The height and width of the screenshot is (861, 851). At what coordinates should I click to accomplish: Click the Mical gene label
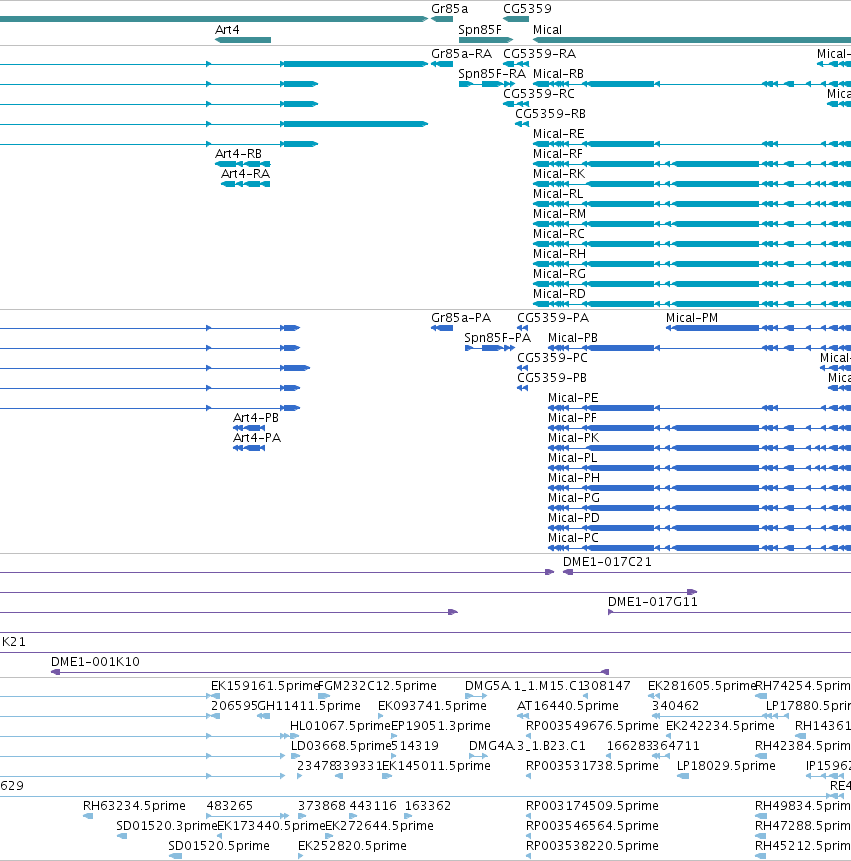point(547,30)
